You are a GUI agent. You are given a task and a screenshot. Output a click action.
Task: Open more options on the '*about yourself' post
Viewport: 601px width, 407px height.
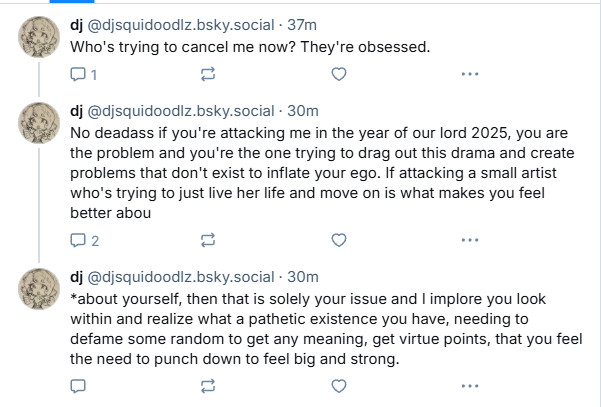[470, 386]
